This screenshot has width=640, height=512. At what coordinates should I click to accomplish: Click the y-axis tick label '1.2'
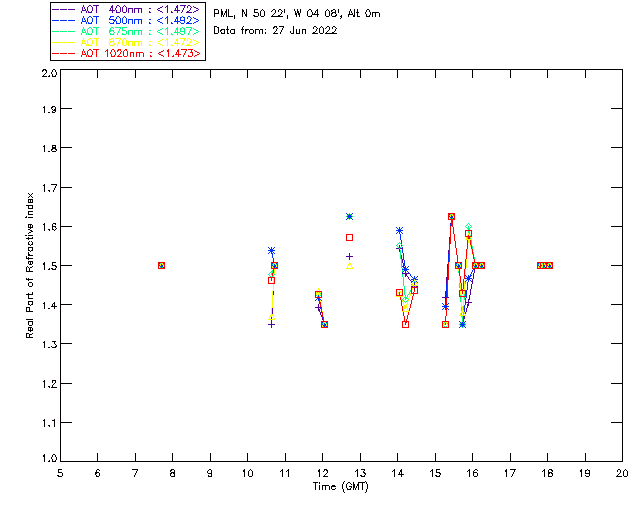click(x=49, y=384)
